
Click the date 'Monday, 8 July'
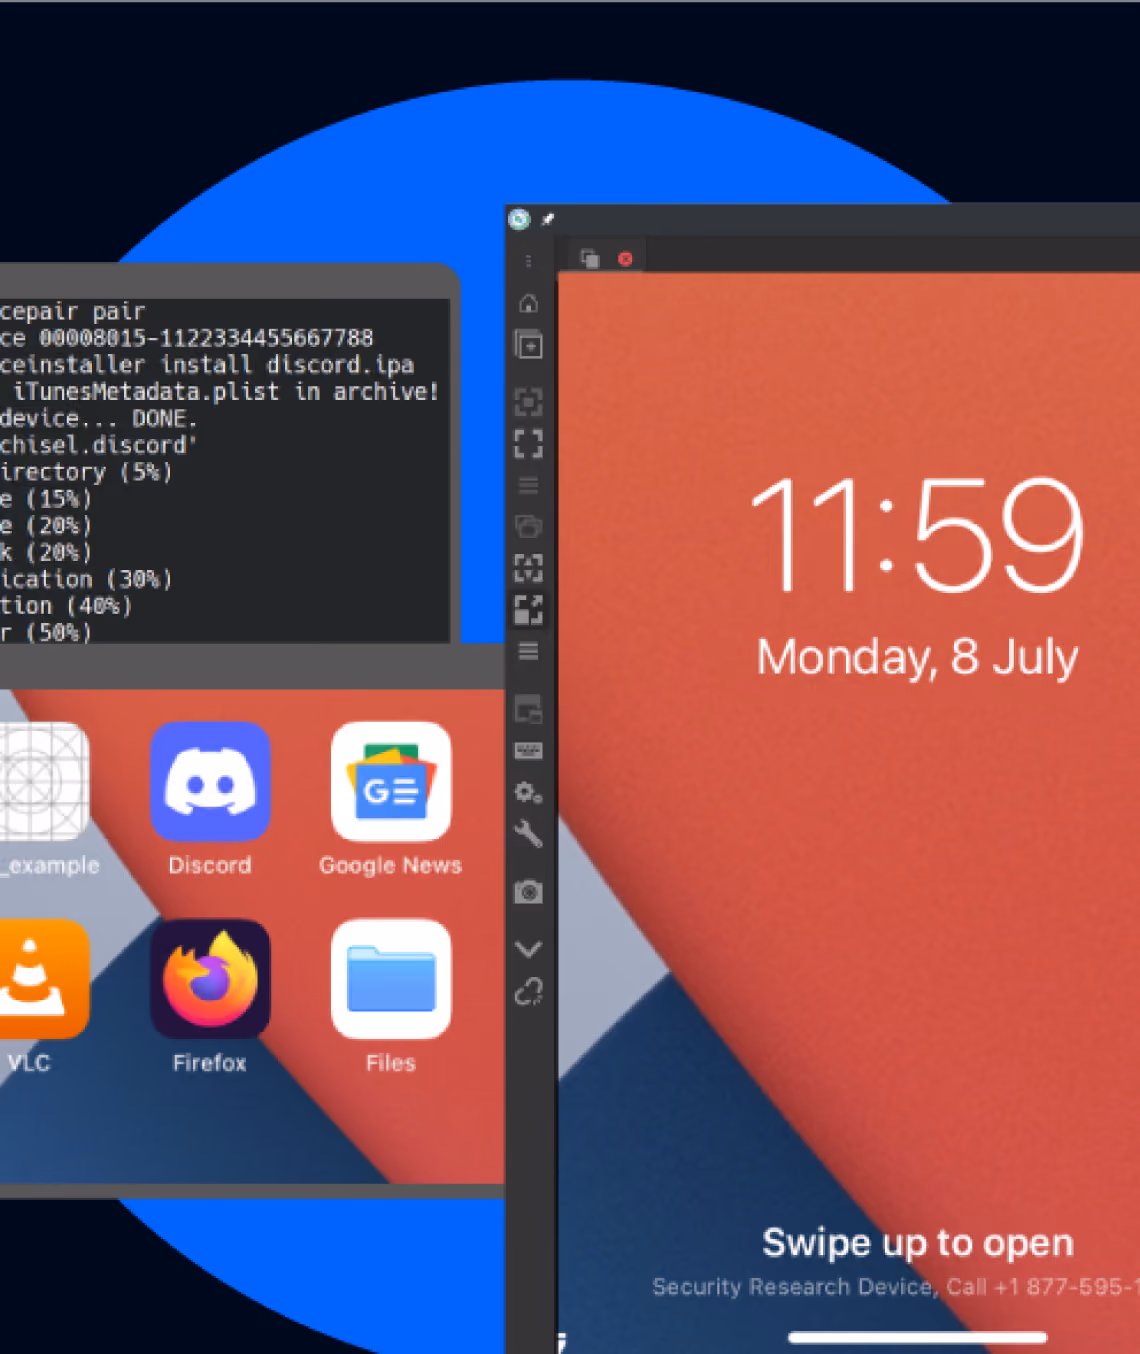917,657
